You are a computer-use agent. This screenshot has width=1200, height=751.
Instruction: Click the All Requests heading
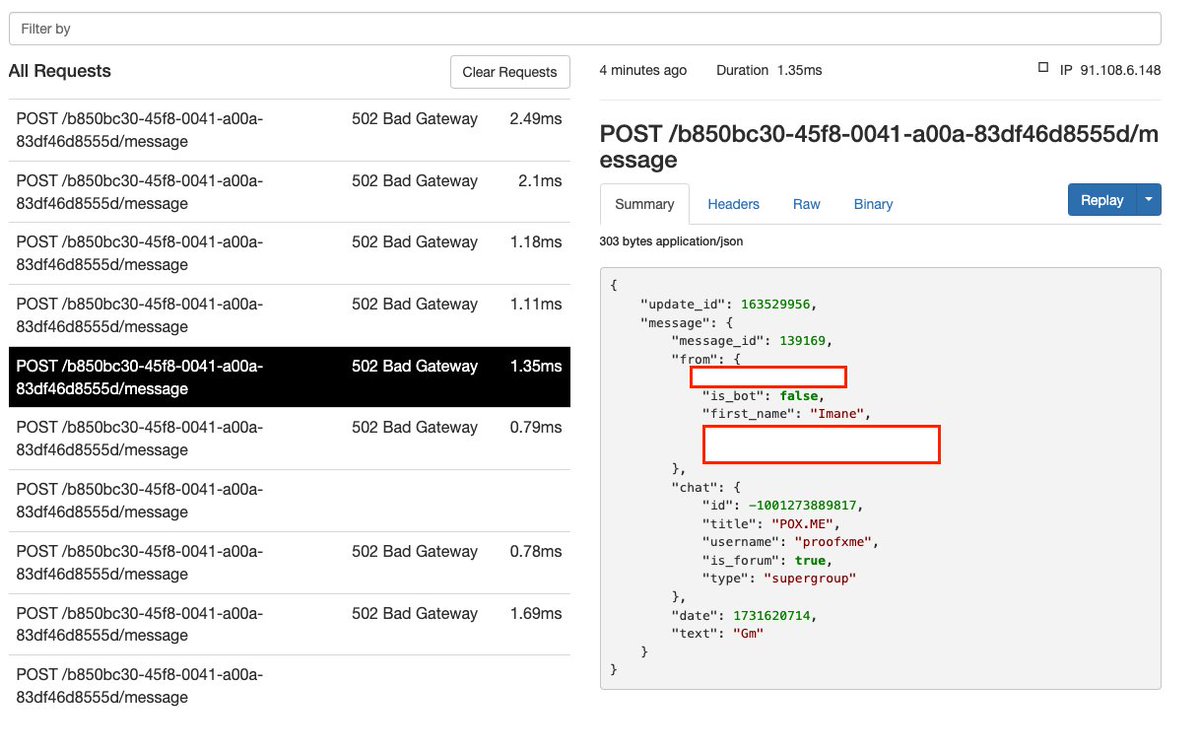click(x=60, y=71)
